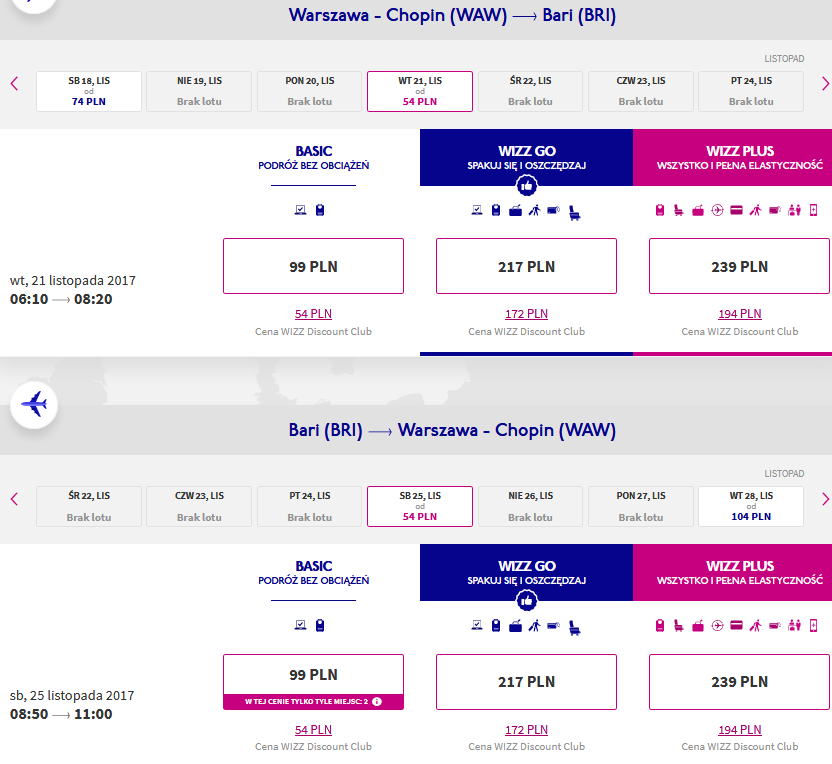
Task: Show later return dates with right arrow
Action: (825, 499)
